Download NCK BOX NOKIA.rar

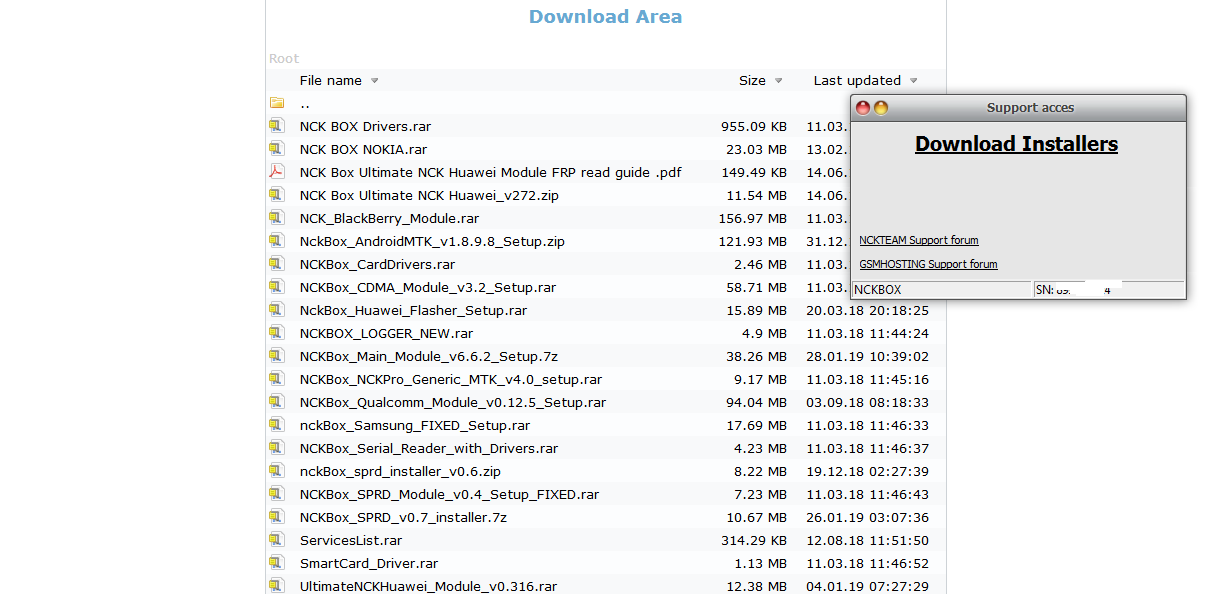pos(363,150)
